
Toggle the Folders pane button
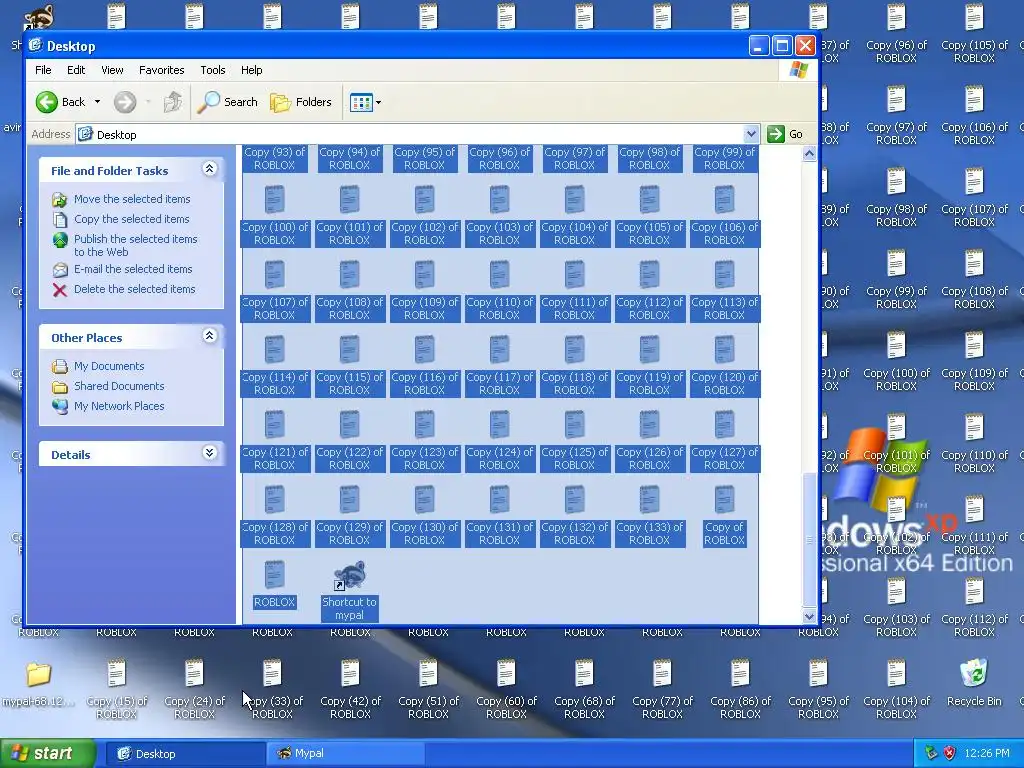pyautogui.click(x=301, y=102)
